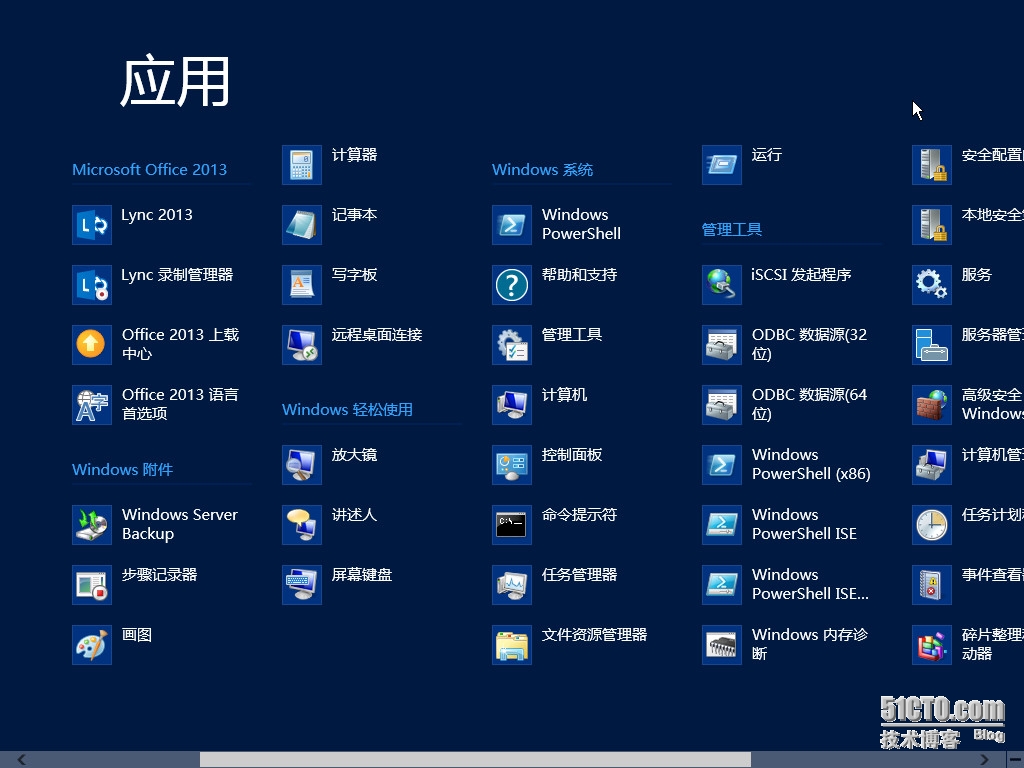Select the Windows 轻松使用 group header
The image size is (1024, 768).
[347, 409]
